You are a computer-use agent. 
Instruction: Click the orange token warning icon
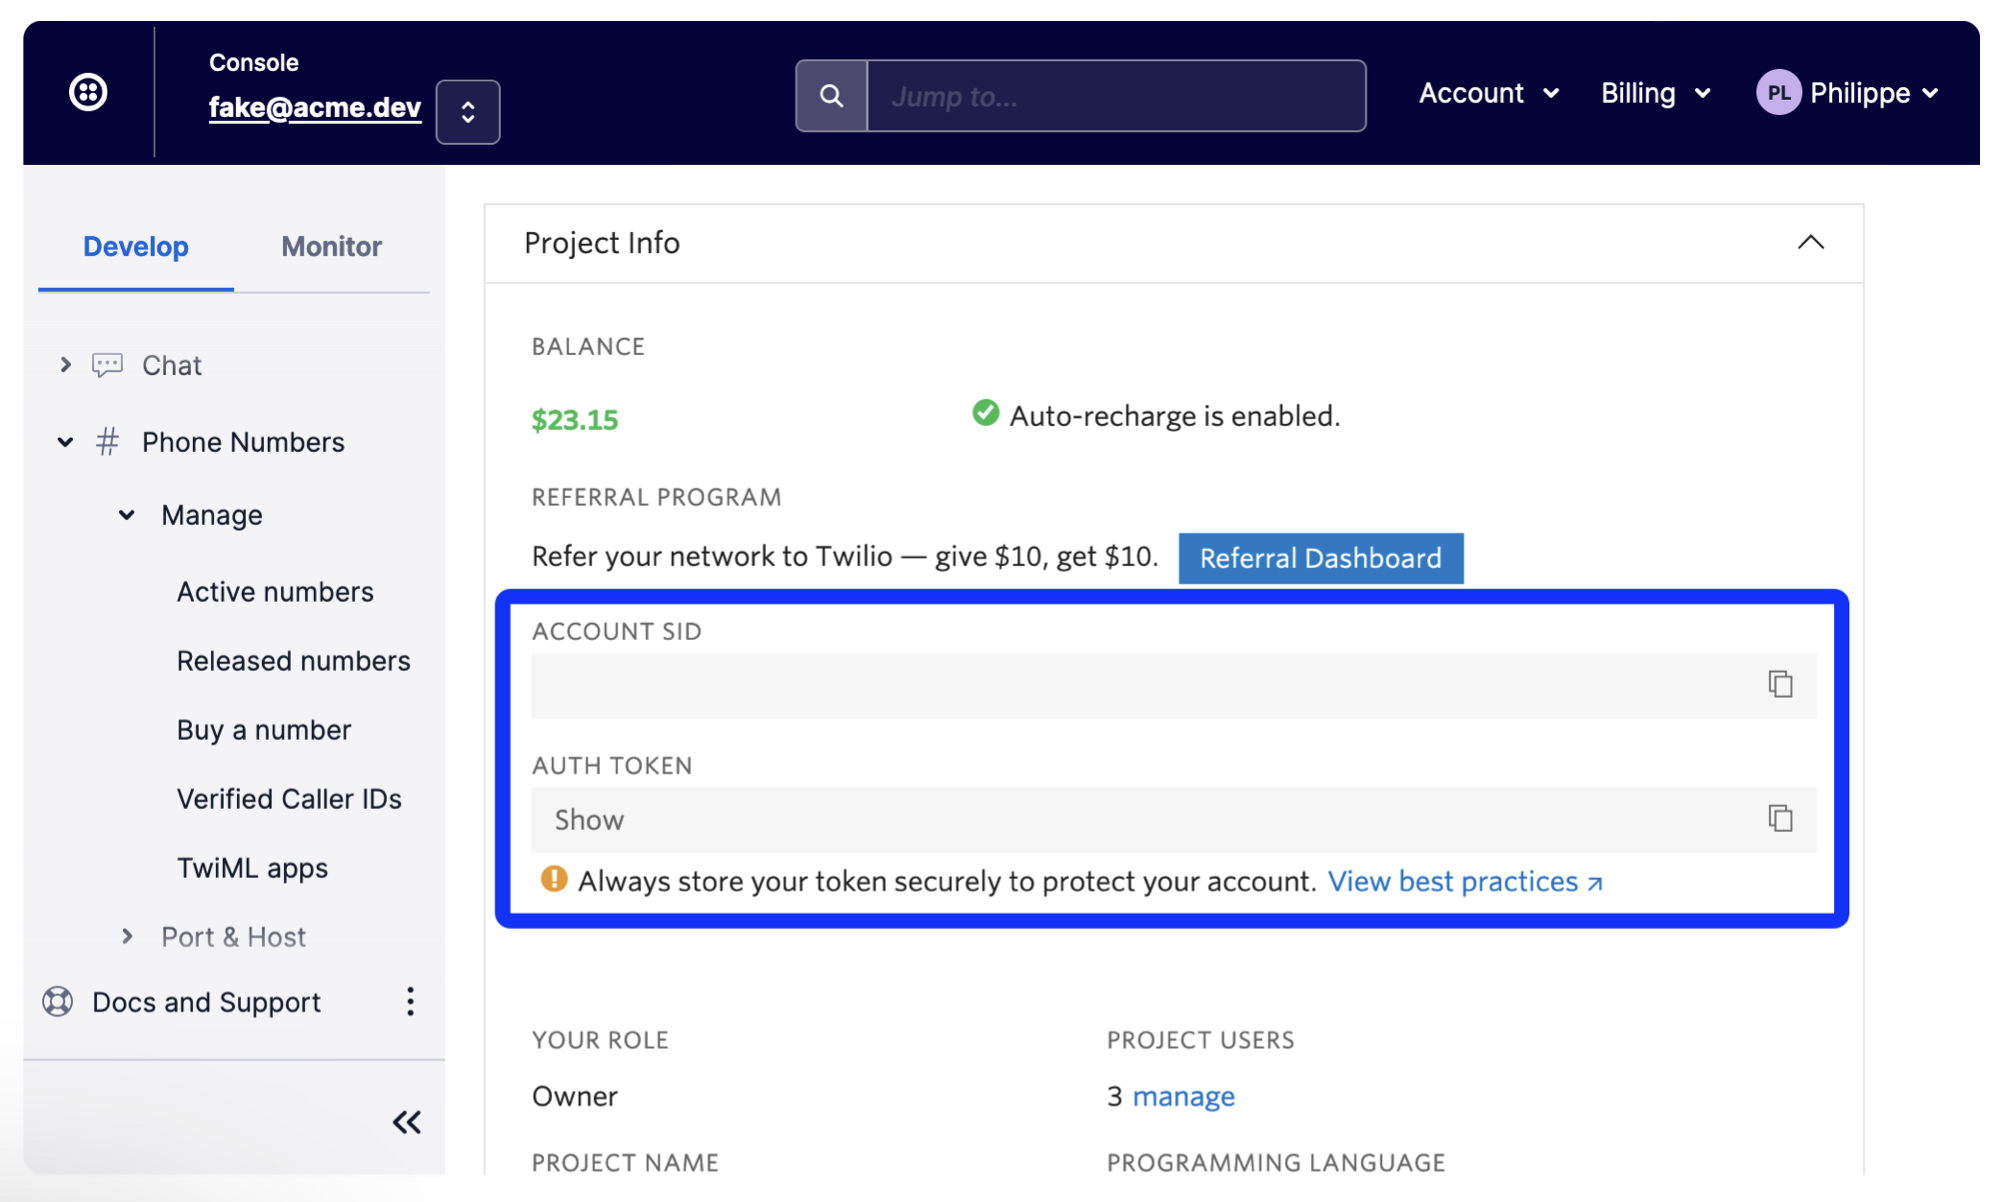click(554, 879)
